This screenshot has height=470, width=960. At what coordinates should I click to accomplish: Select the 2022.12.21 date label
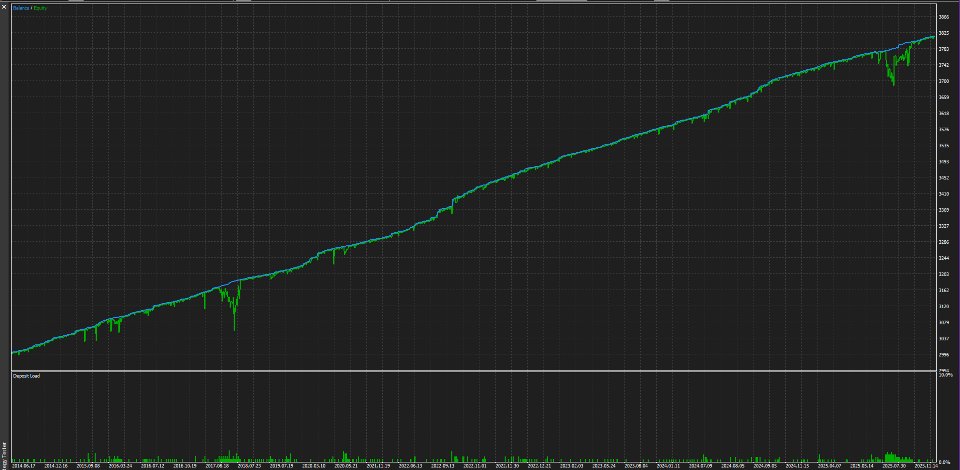click(539, 466)
